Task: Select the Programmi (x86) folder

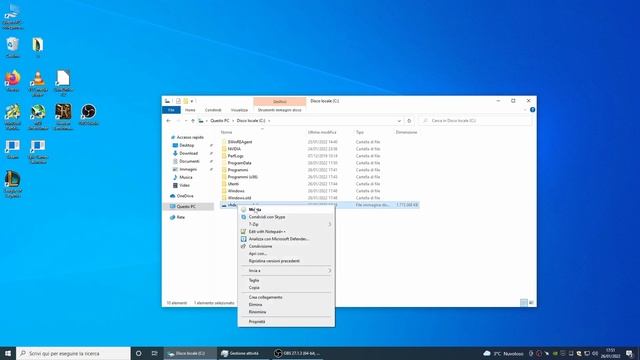Action: coord(242,177)
